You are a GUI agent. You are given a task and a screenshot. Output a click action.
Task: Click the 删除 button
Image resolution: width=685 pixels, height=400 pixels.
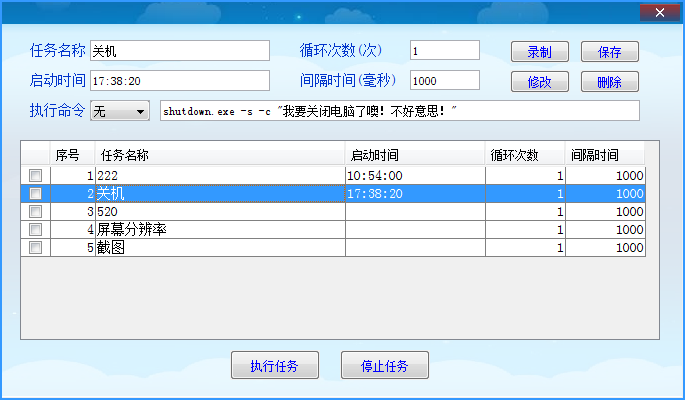point(610,82)
